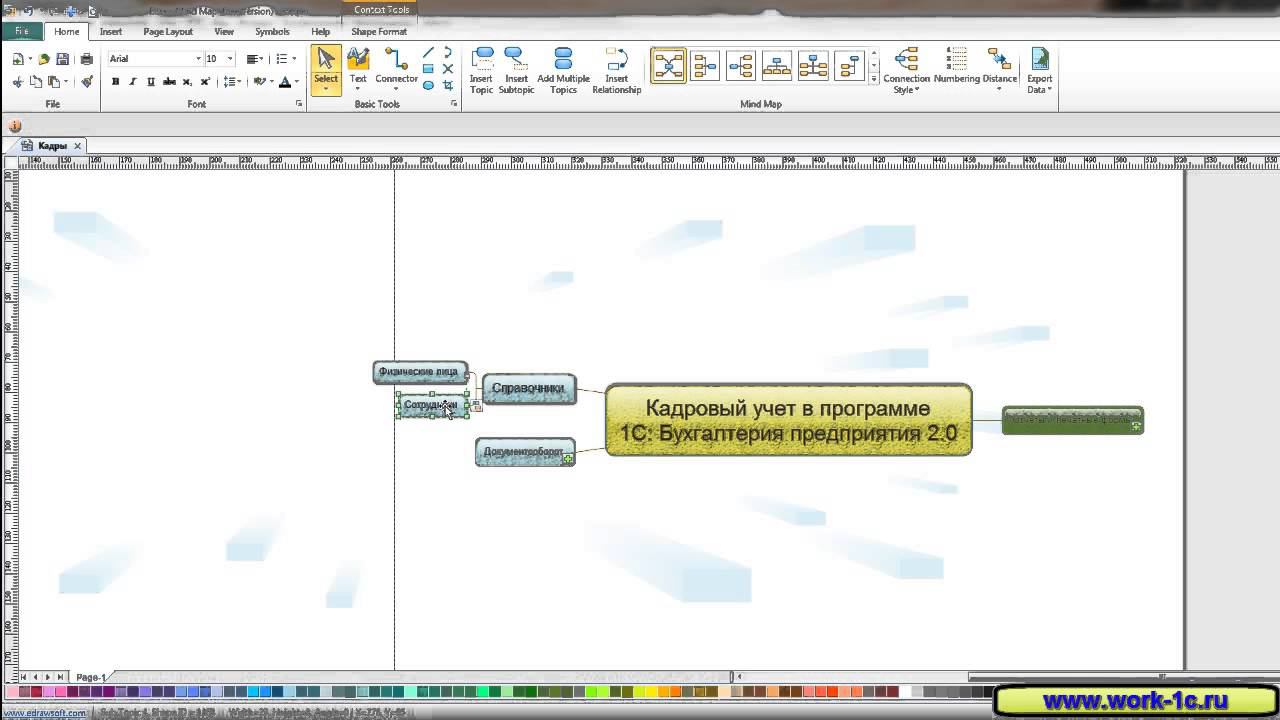Choose the Connector tool

coord(397,67)
